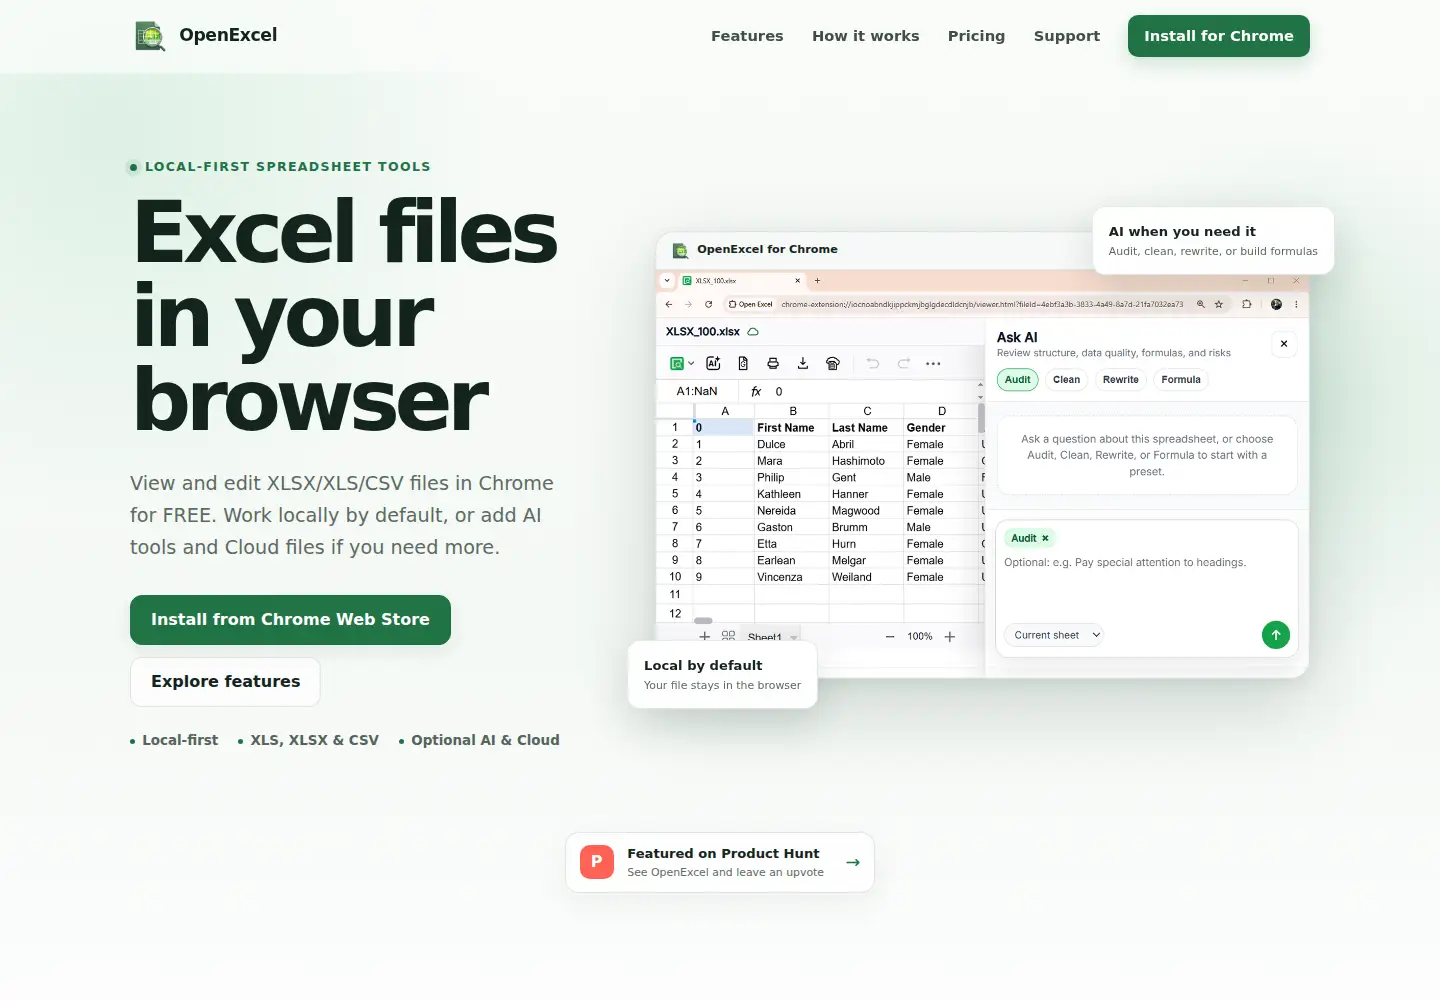The height and width of the screenshot is (1000, 1440).
Task: Click the sheet list grid icon
Action: 728,636
